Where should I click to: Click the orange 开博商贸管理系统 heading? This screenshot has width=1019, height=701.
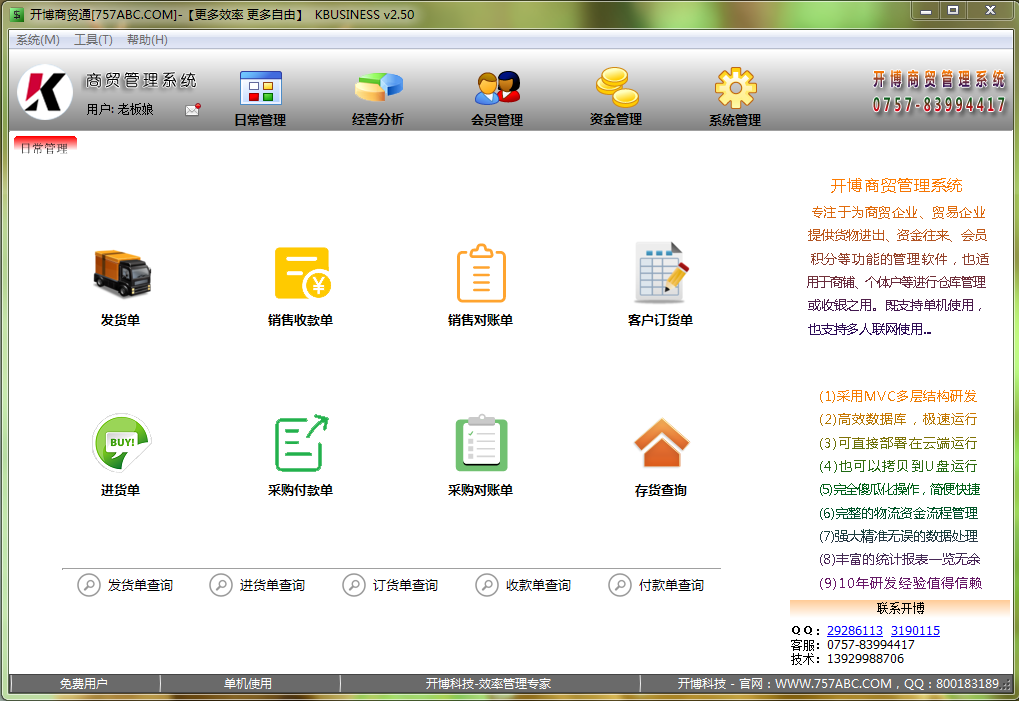coord(896,186)
